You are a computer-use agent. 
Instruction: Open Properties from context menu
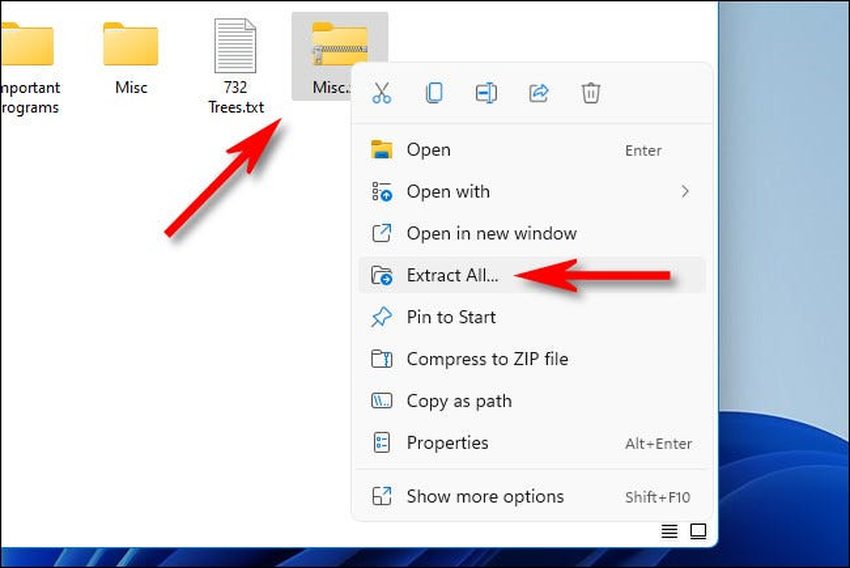[x=447, y=442]
